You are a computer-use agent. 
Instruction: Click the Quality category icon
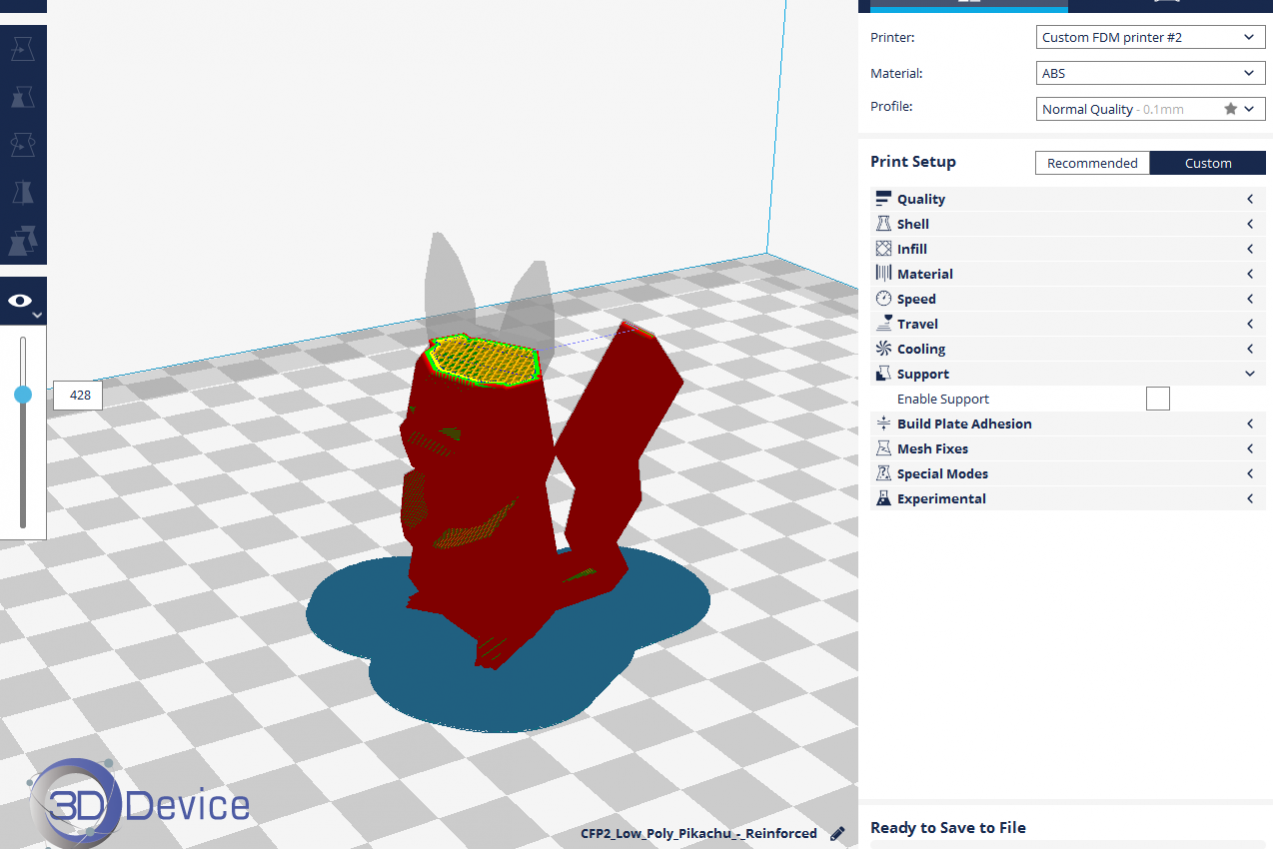click(883, 199)
